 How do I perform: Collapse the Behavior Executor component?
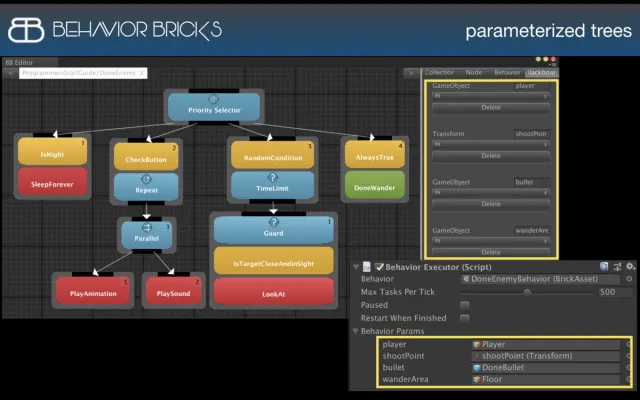(x=356, y=267)
